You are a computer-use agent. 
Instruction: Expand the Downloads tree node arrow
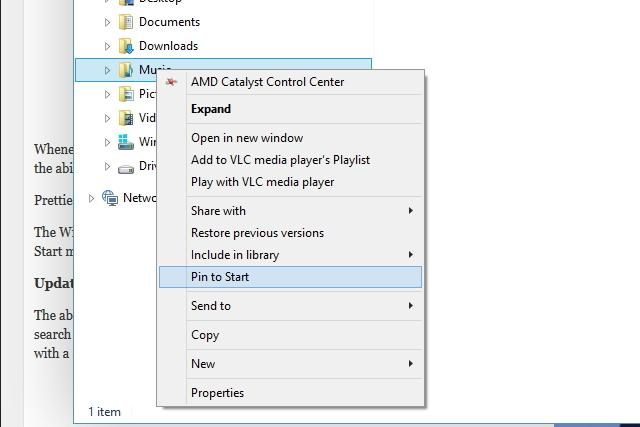pyautogui.click(x=107, y=46)
